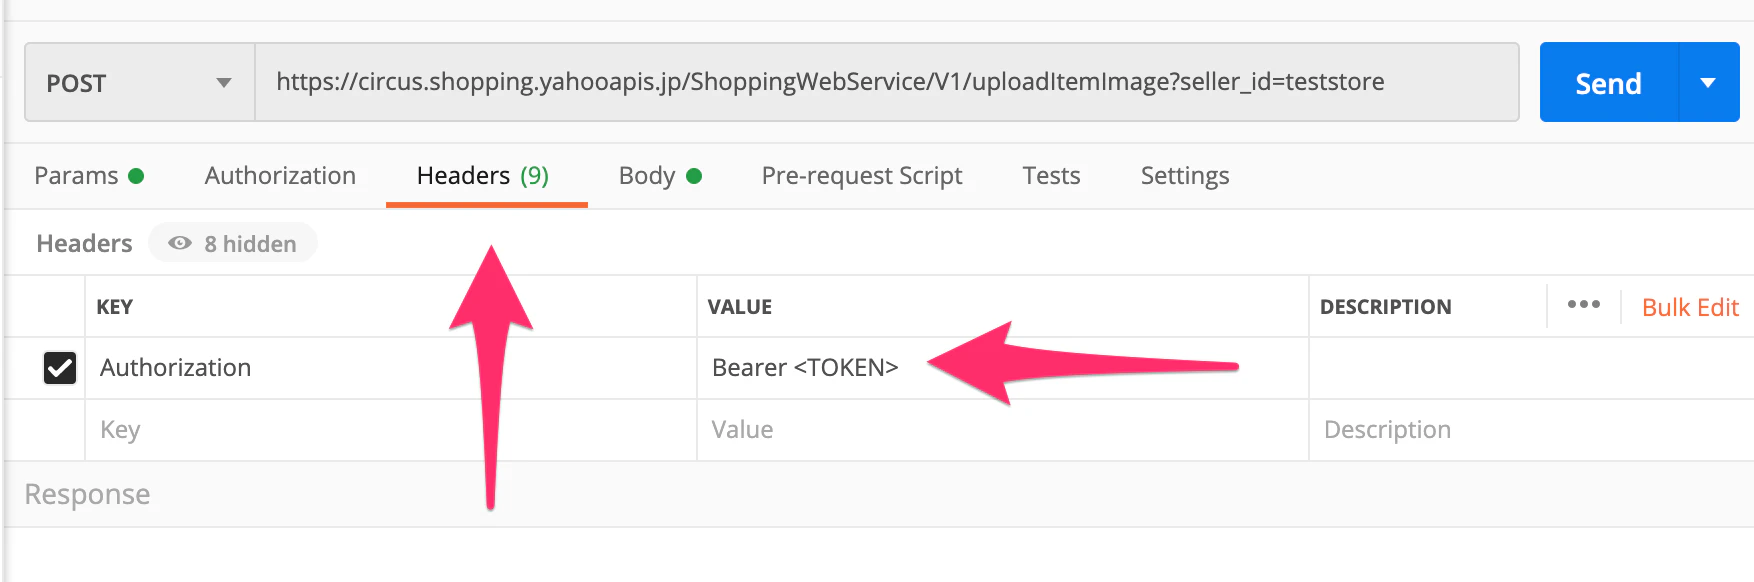Click the request URL field
This screenshot has width=1754, height=582.
tap(887, 82)
